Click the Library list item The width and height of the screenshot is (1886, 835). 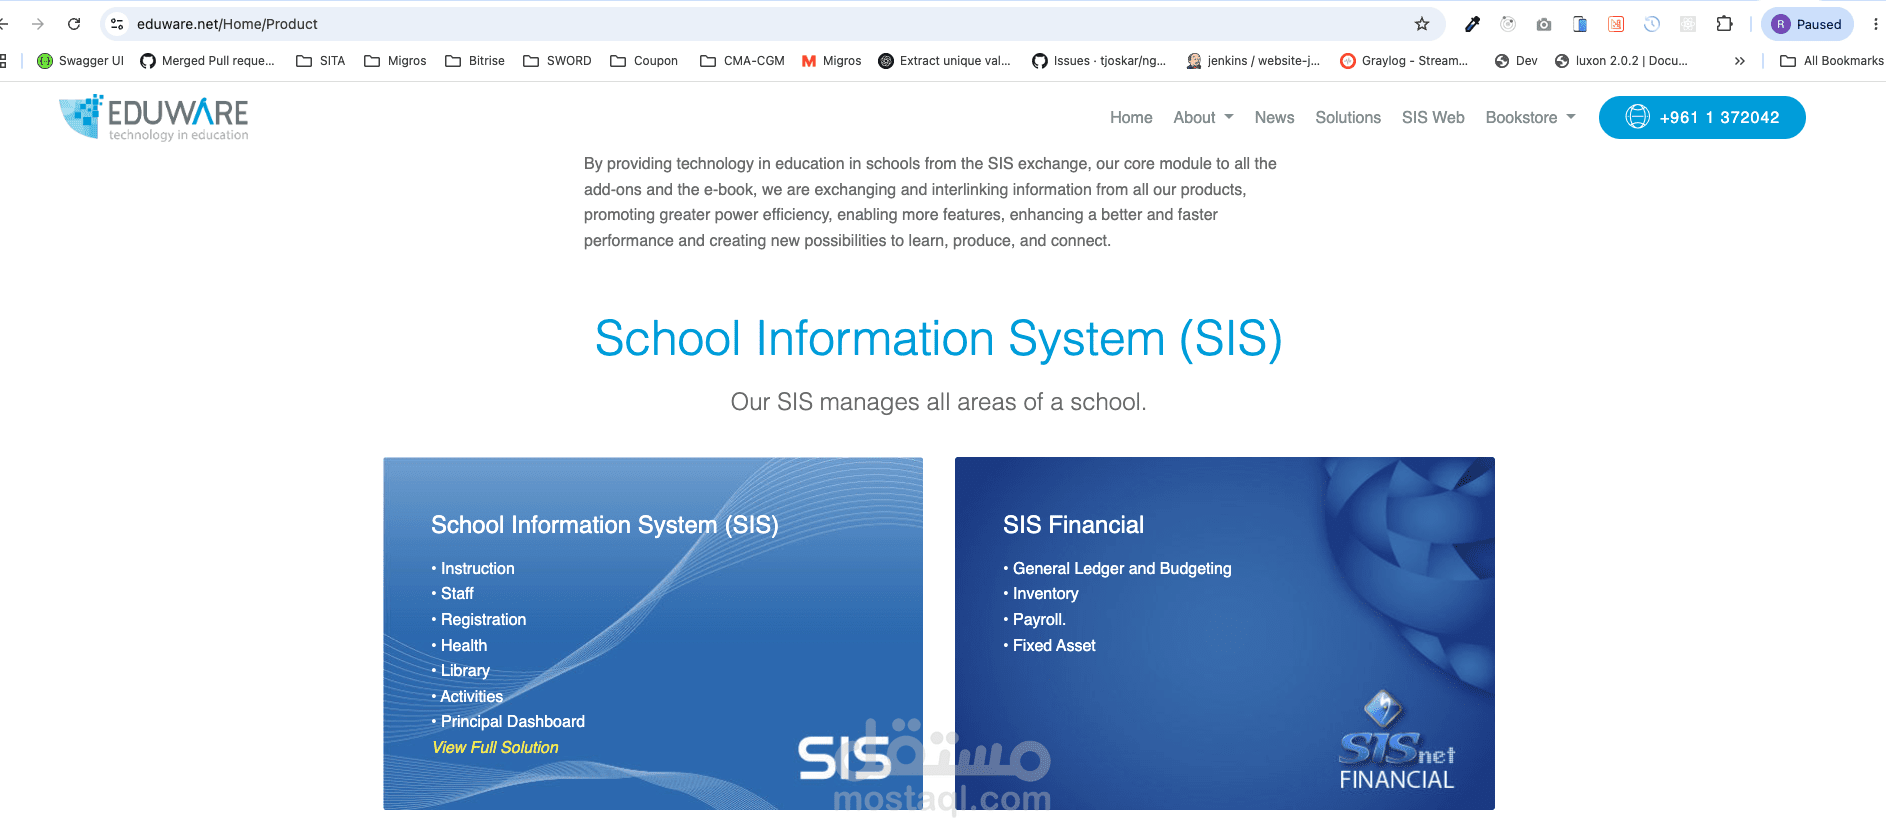click(x=460, y=670)
